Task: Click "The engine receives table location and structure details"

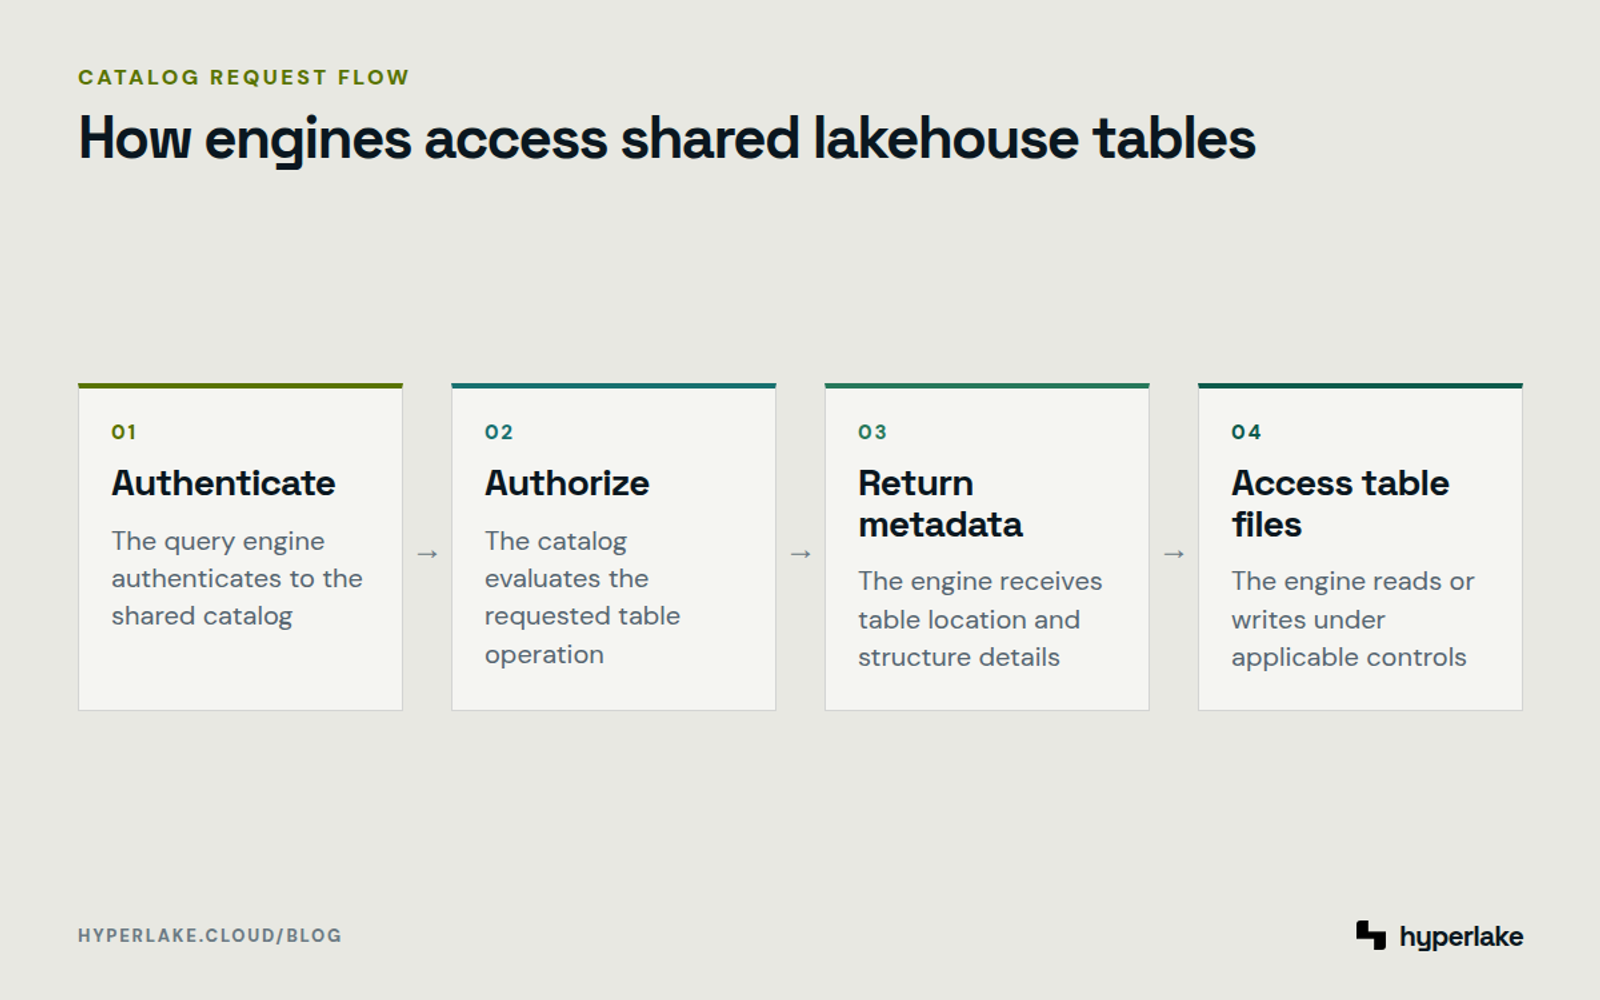Action: coord(980,619)
